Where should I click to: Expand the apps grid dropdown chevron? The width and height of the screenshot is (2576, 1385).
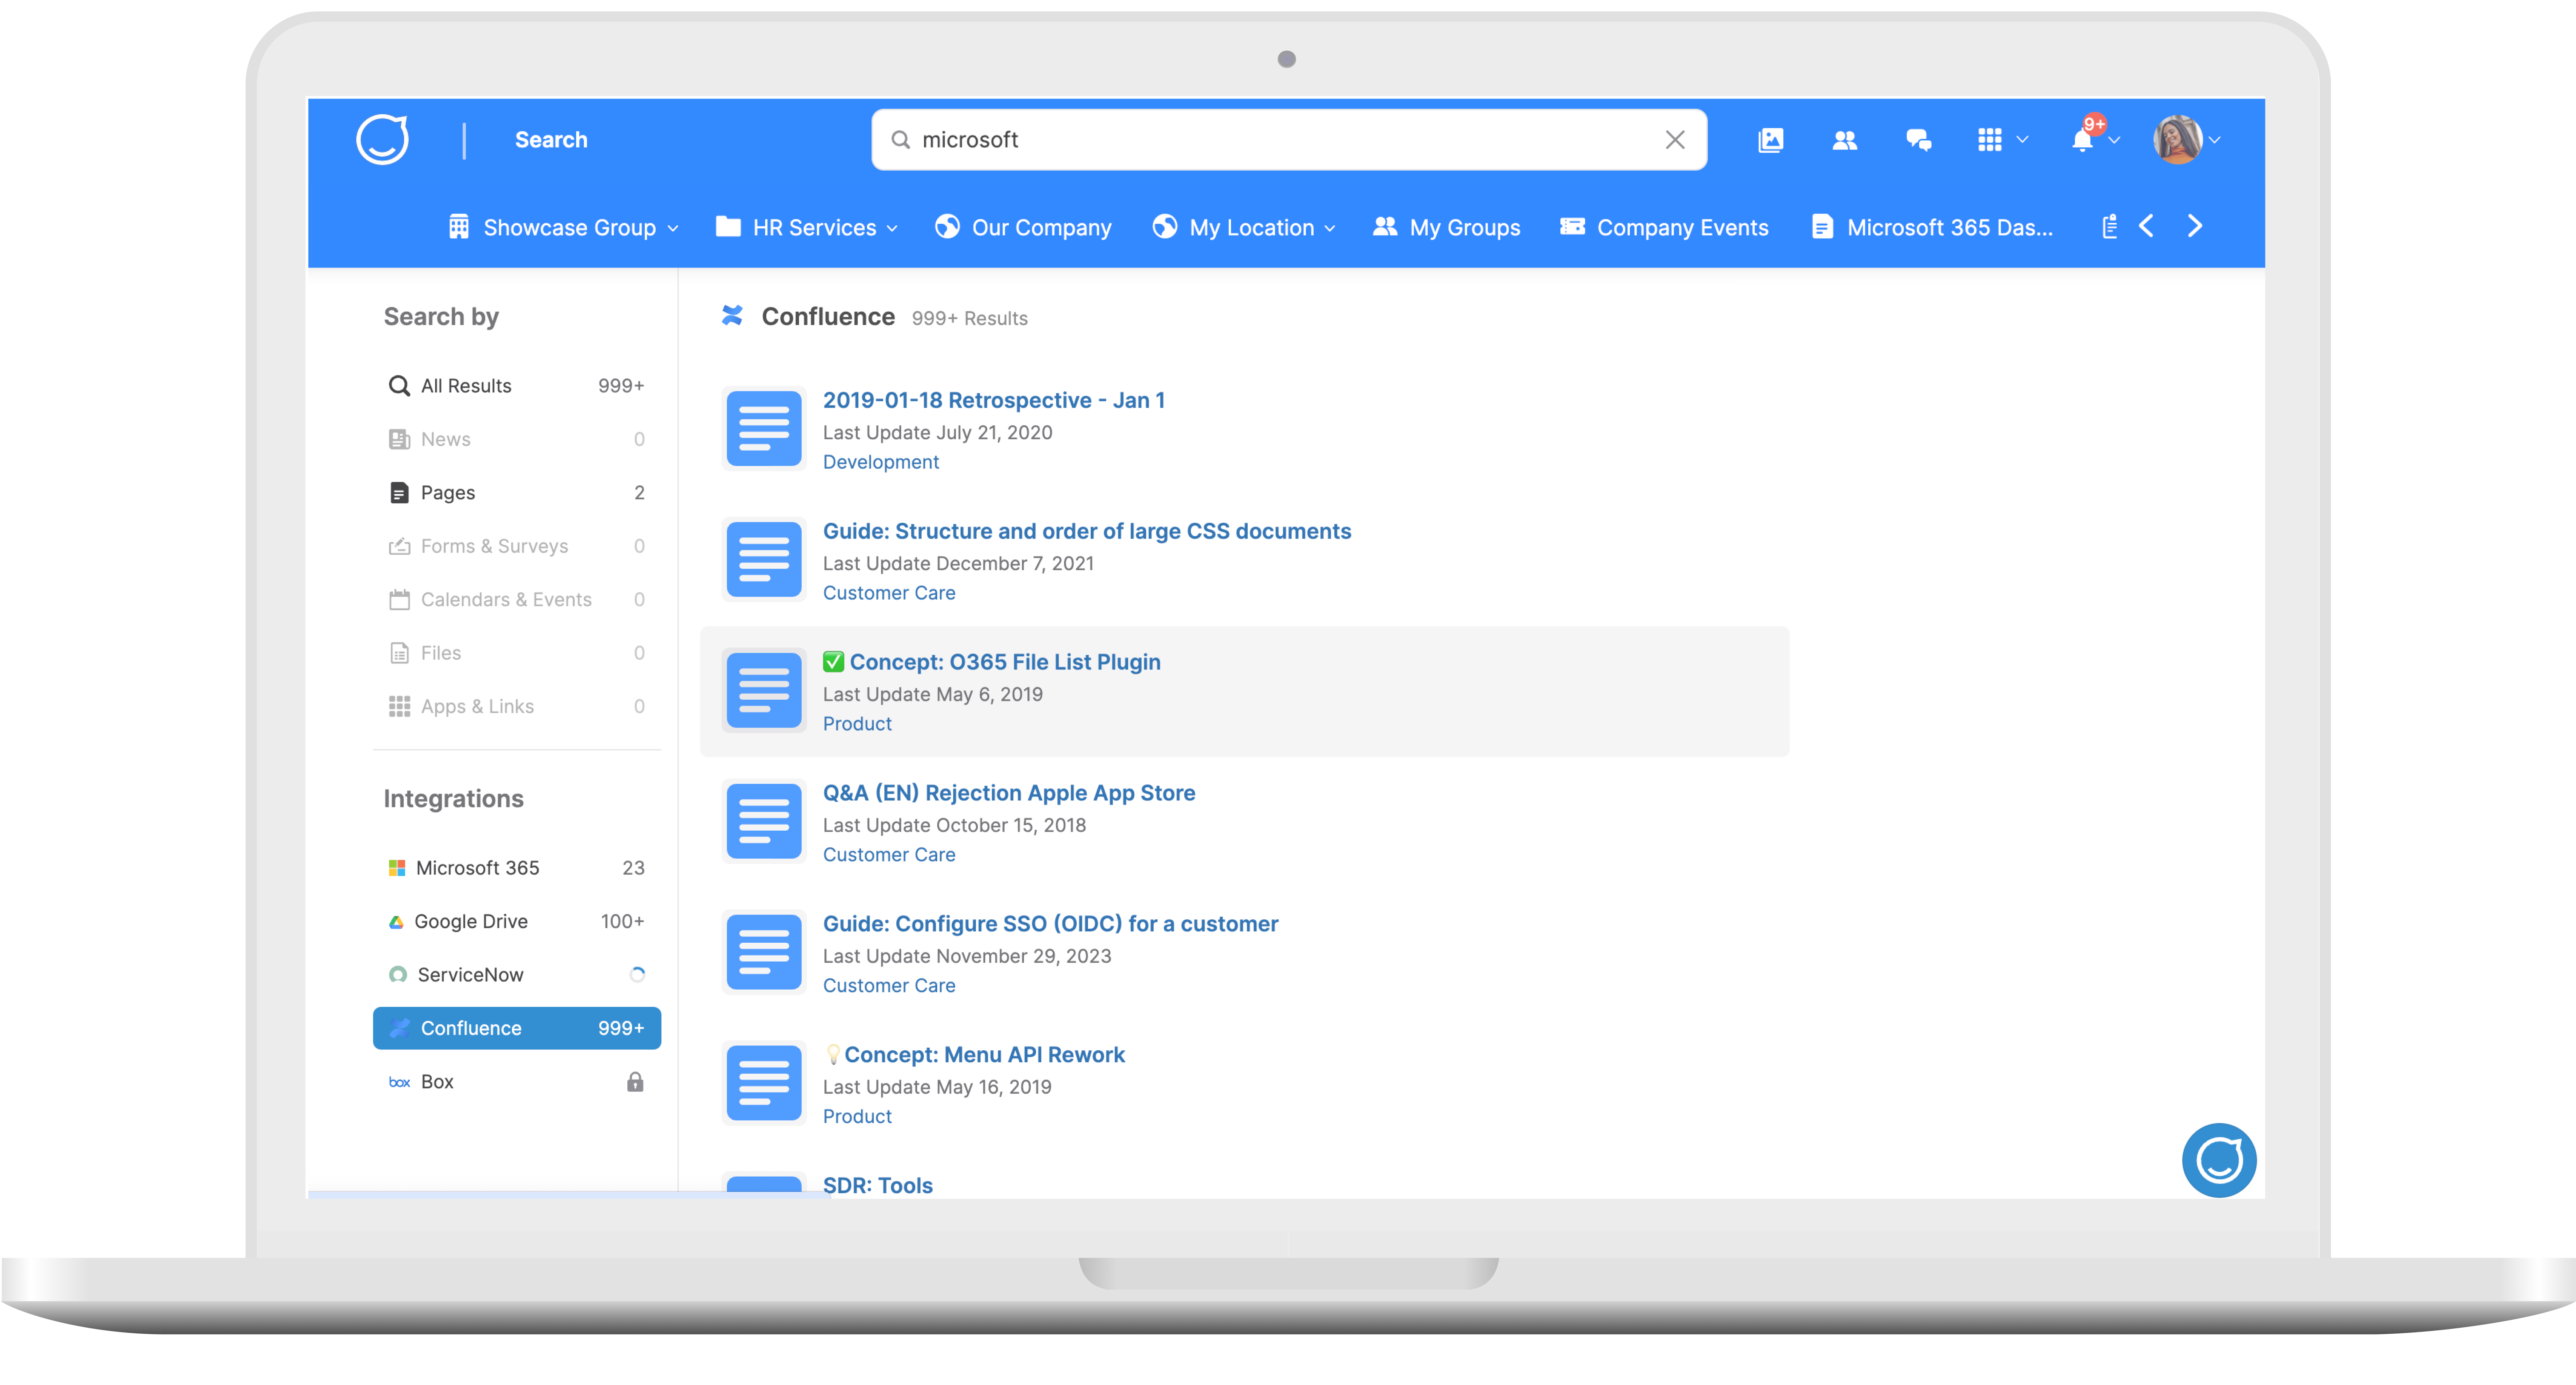pyautogui.click(x=2023, y=140)
